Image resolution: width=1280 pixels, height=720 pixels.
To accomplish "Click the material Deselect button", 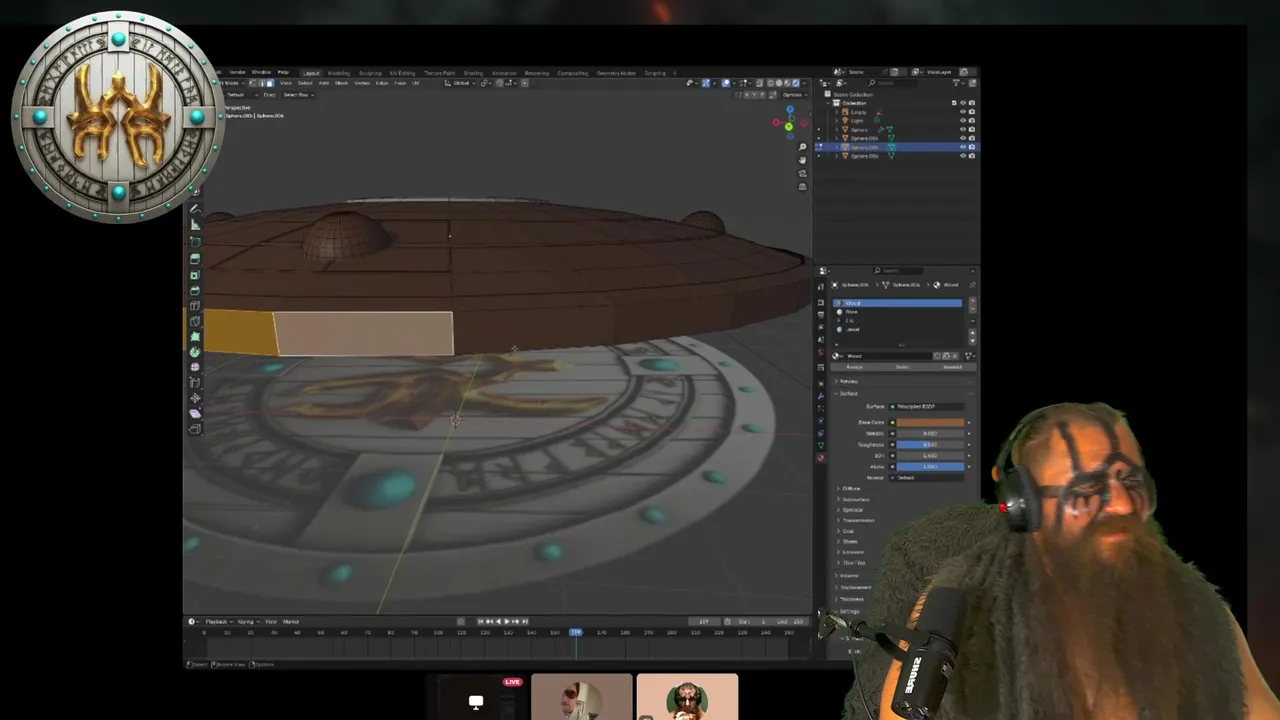I will [952, 367].
